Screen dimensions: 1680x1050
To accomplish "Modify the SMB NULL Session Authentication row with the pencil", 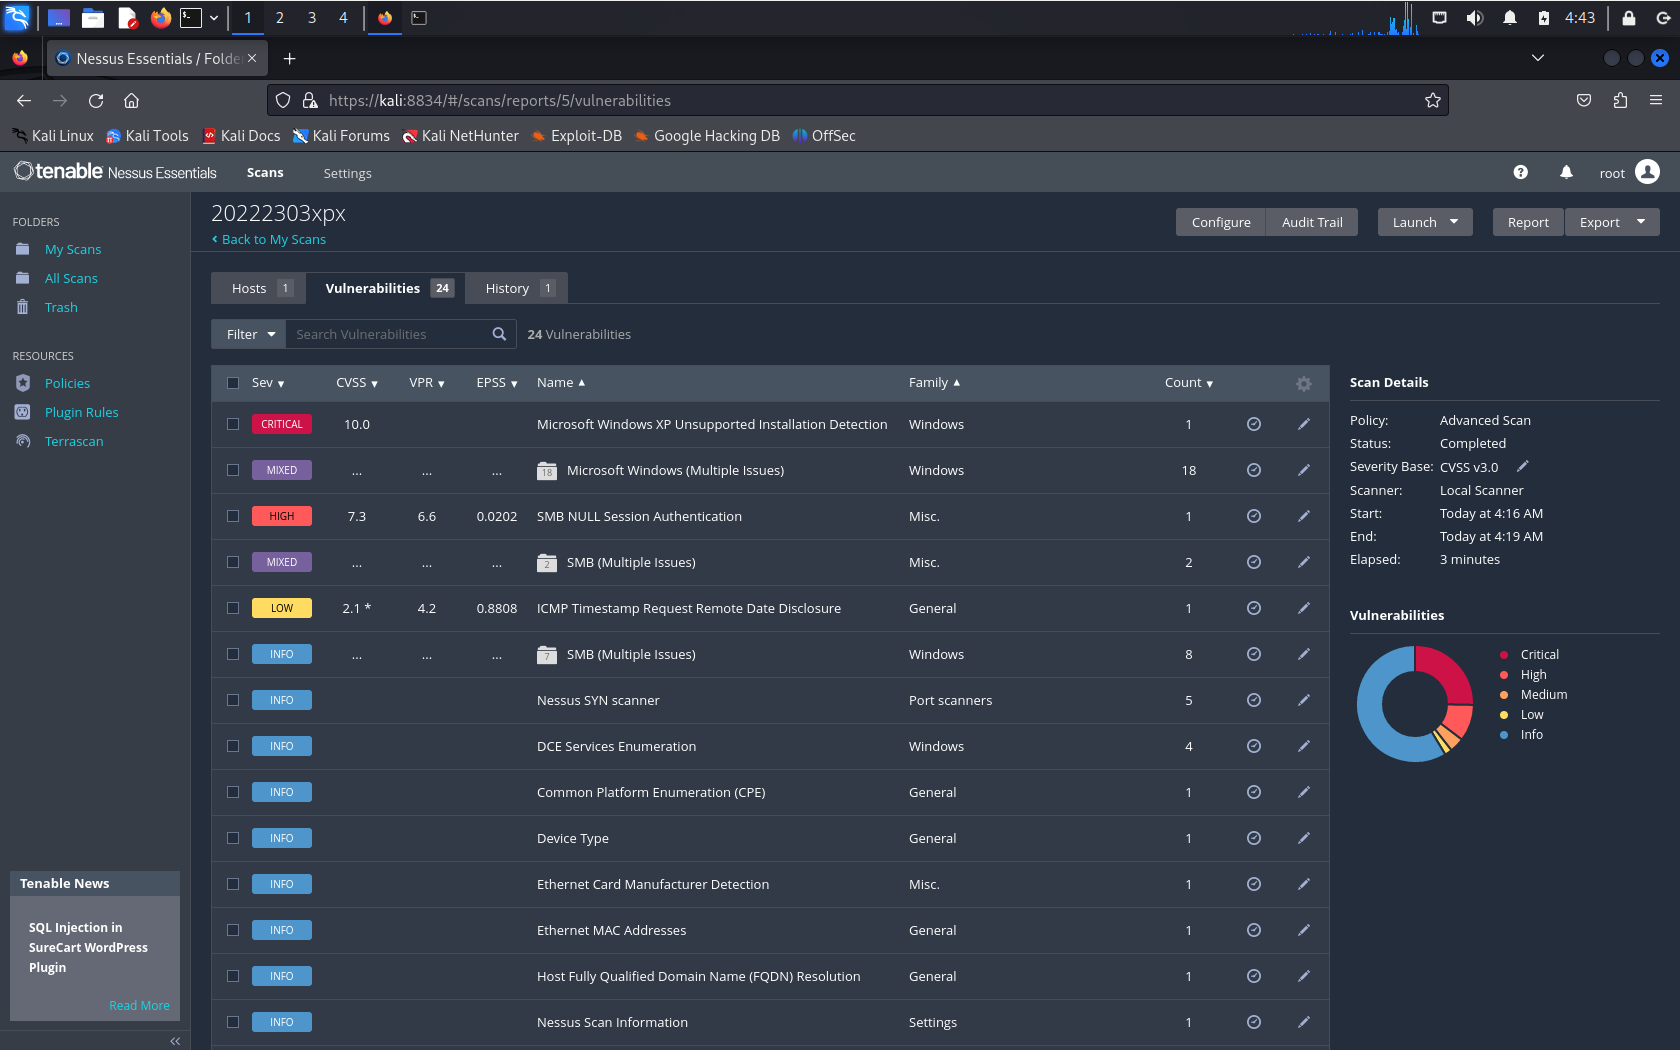I will click(1304, 516).
